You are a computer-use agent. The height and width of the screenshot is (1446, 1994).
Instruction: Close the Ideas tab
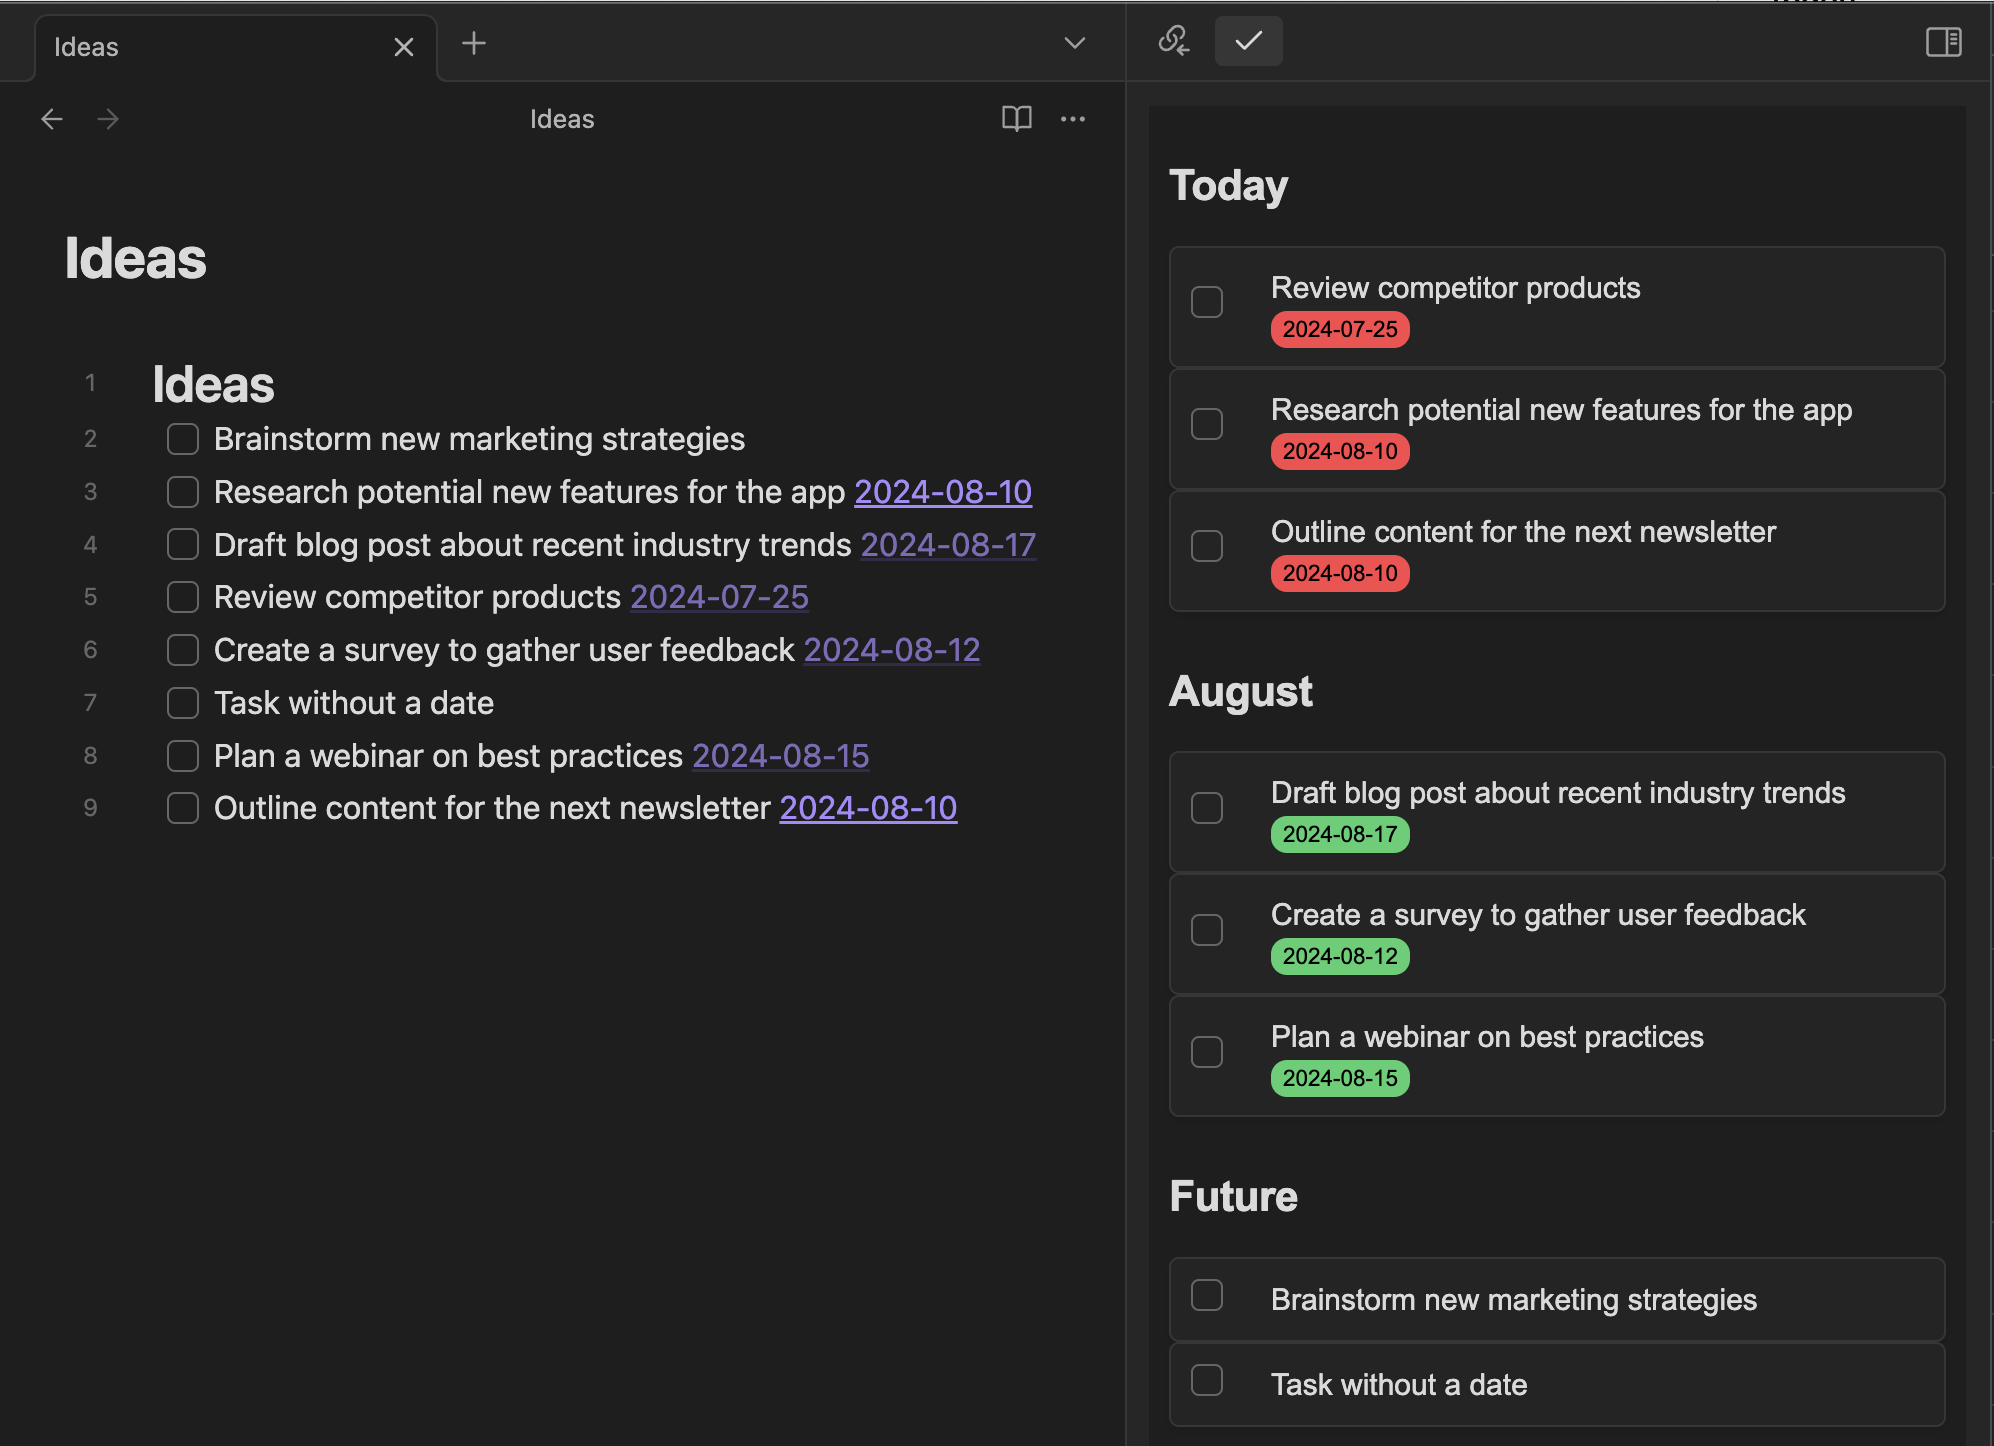(x=403, y=47)
